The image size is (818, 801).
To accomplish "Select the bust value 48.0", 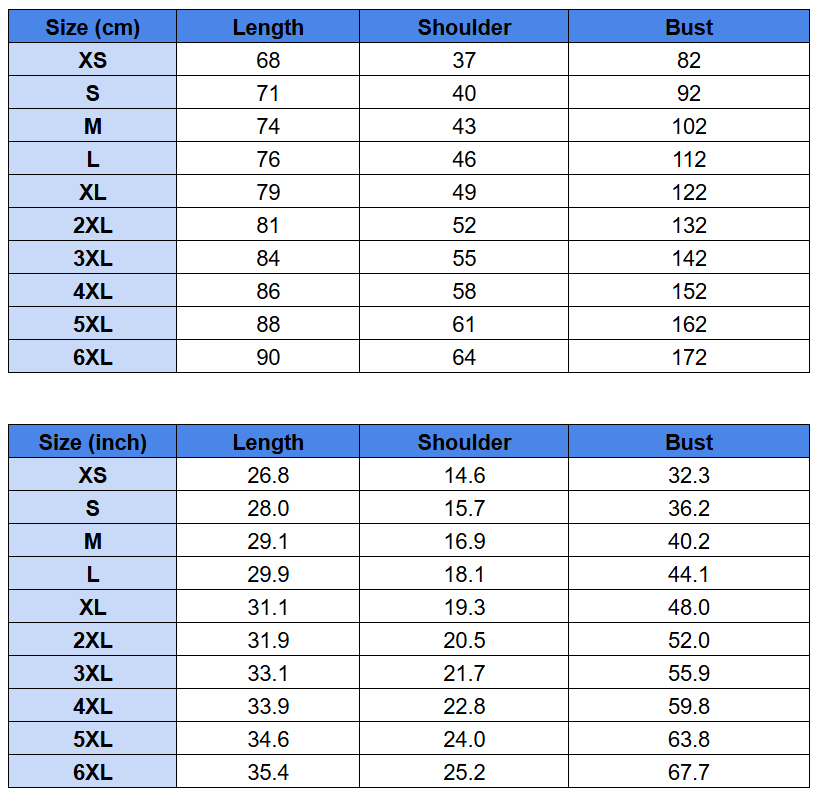I will click(689, 607).
